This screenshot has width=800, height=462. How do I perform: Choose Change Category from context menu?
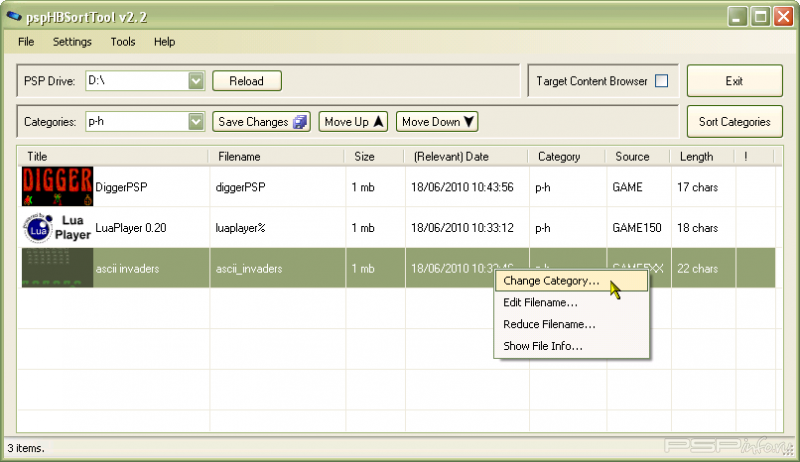tap(552, 281)
